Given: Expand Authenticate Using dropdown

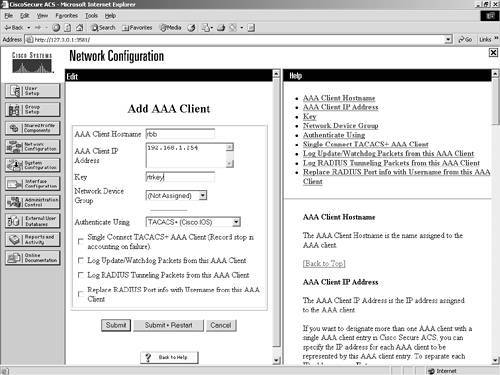Looking at the screenshot, I should tap(236, 222).
